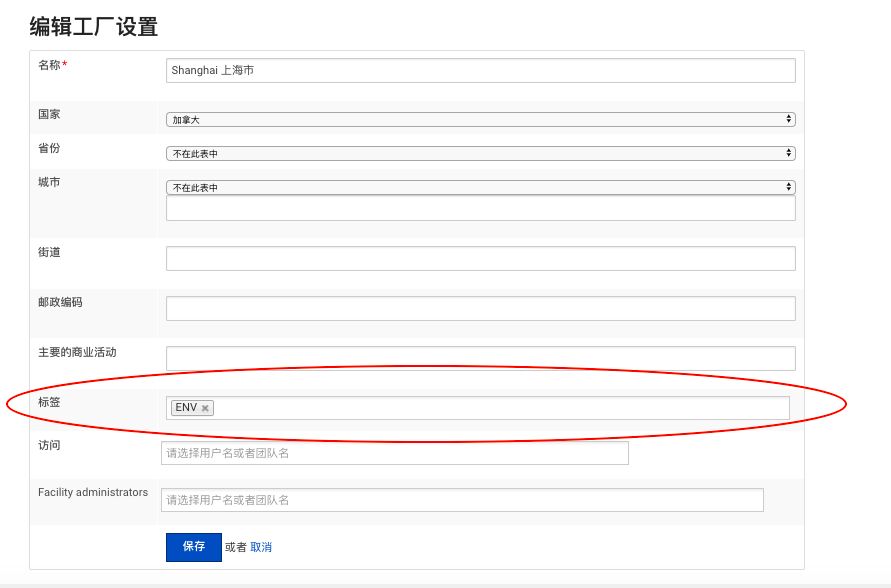Open the 城市 city dropdown
The height and width of the screenshot is (588, 891).
click(x=480, y=187)
